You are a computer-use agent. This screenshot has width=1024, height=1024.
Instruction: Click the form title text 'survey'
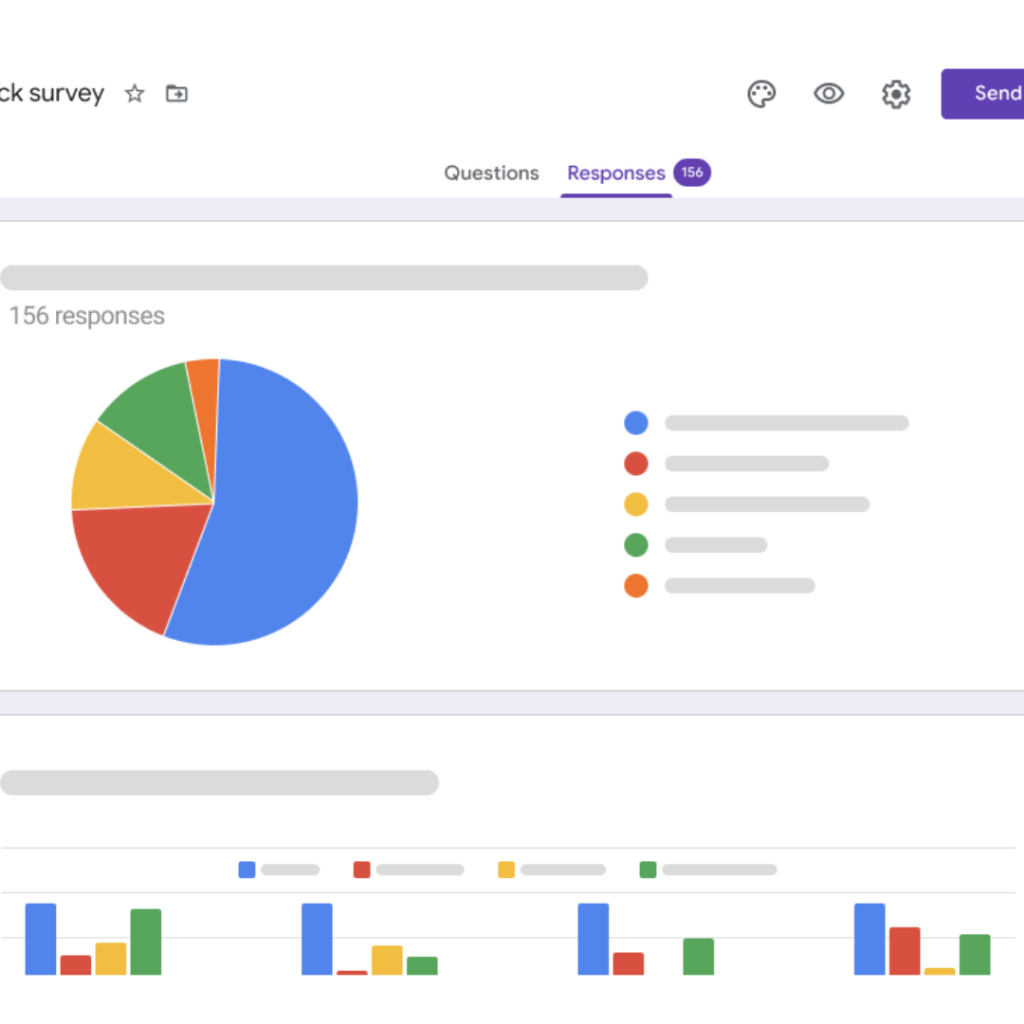[x=66, y=94]
